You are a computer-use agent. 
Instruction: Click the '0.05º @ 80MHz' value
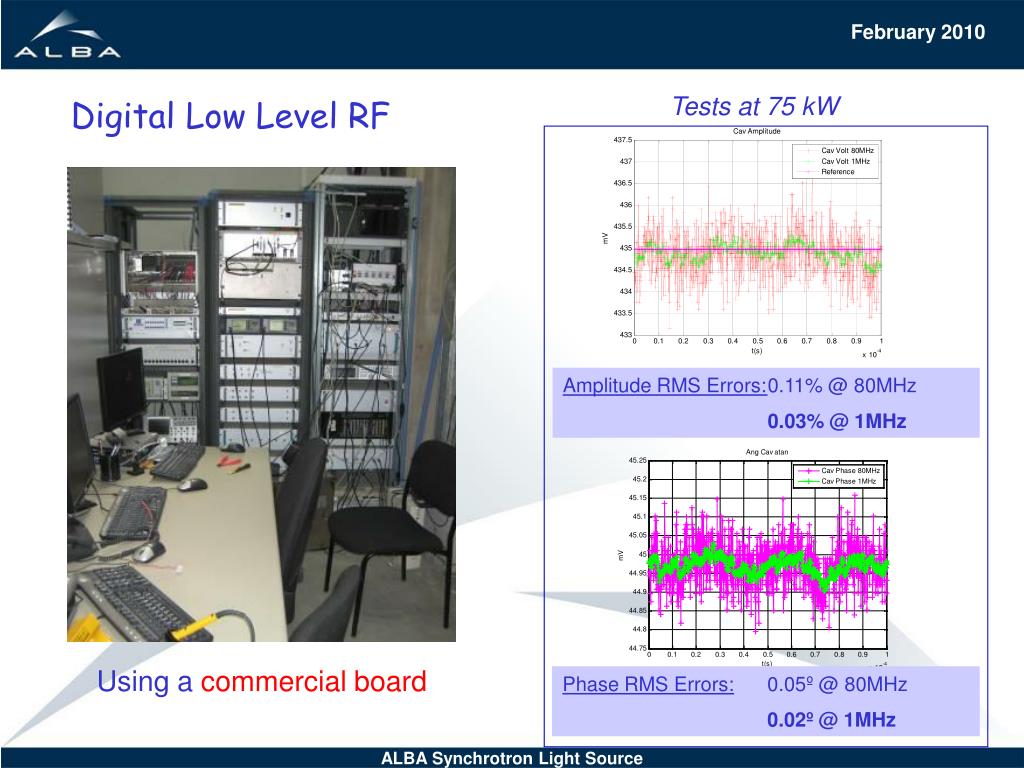[837, 684]
